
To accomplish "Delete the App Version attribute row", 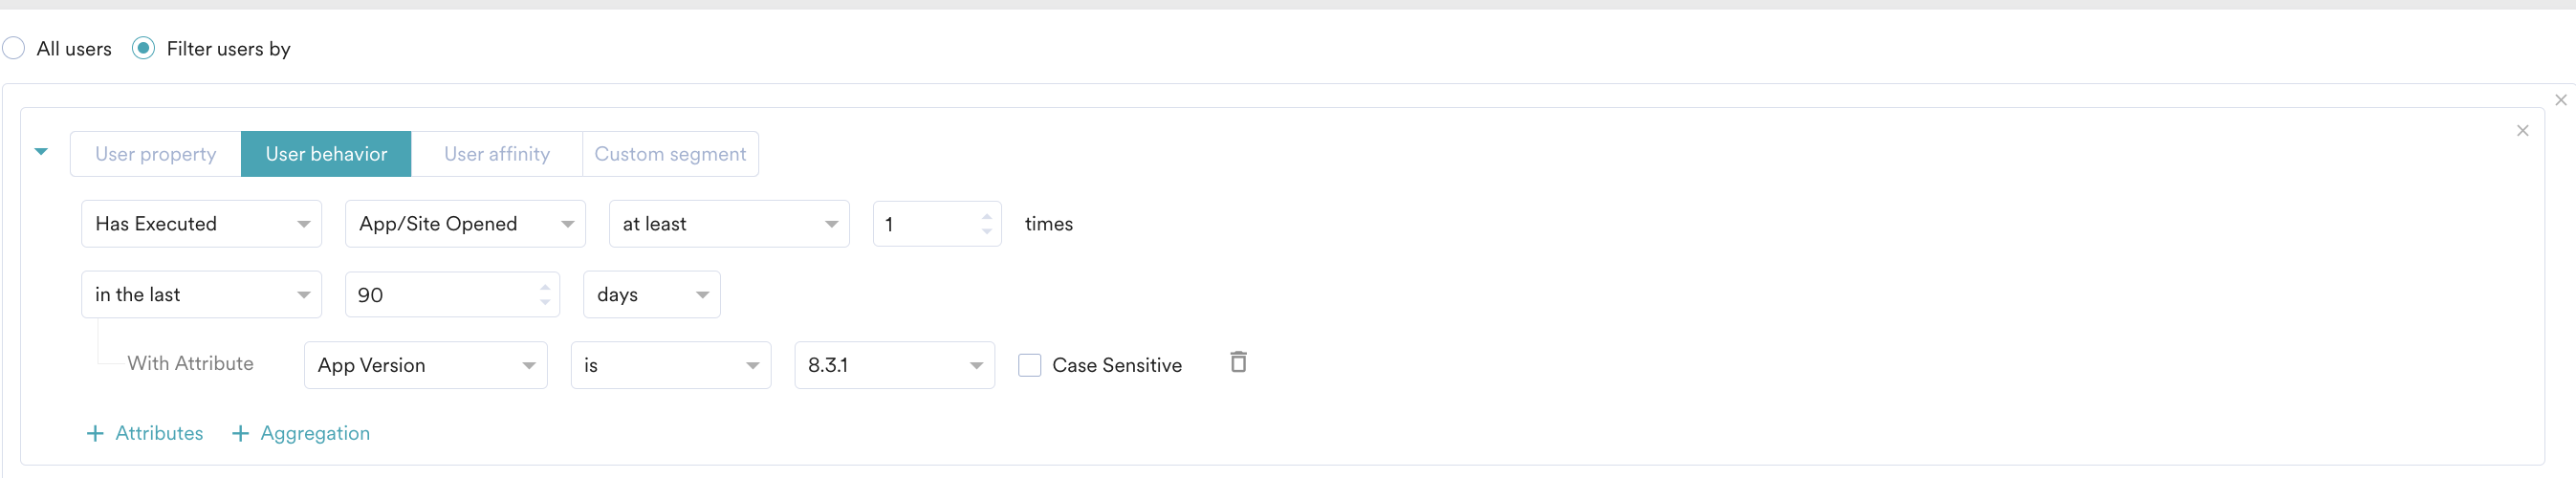I will click(1238, 362).
